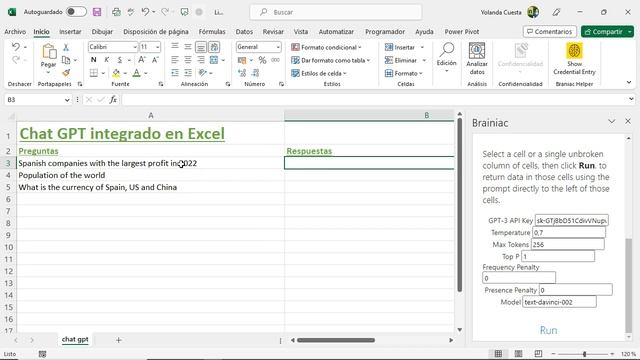
Task: Open the Formato cells dropdown
Action: [x=404, y=73]
